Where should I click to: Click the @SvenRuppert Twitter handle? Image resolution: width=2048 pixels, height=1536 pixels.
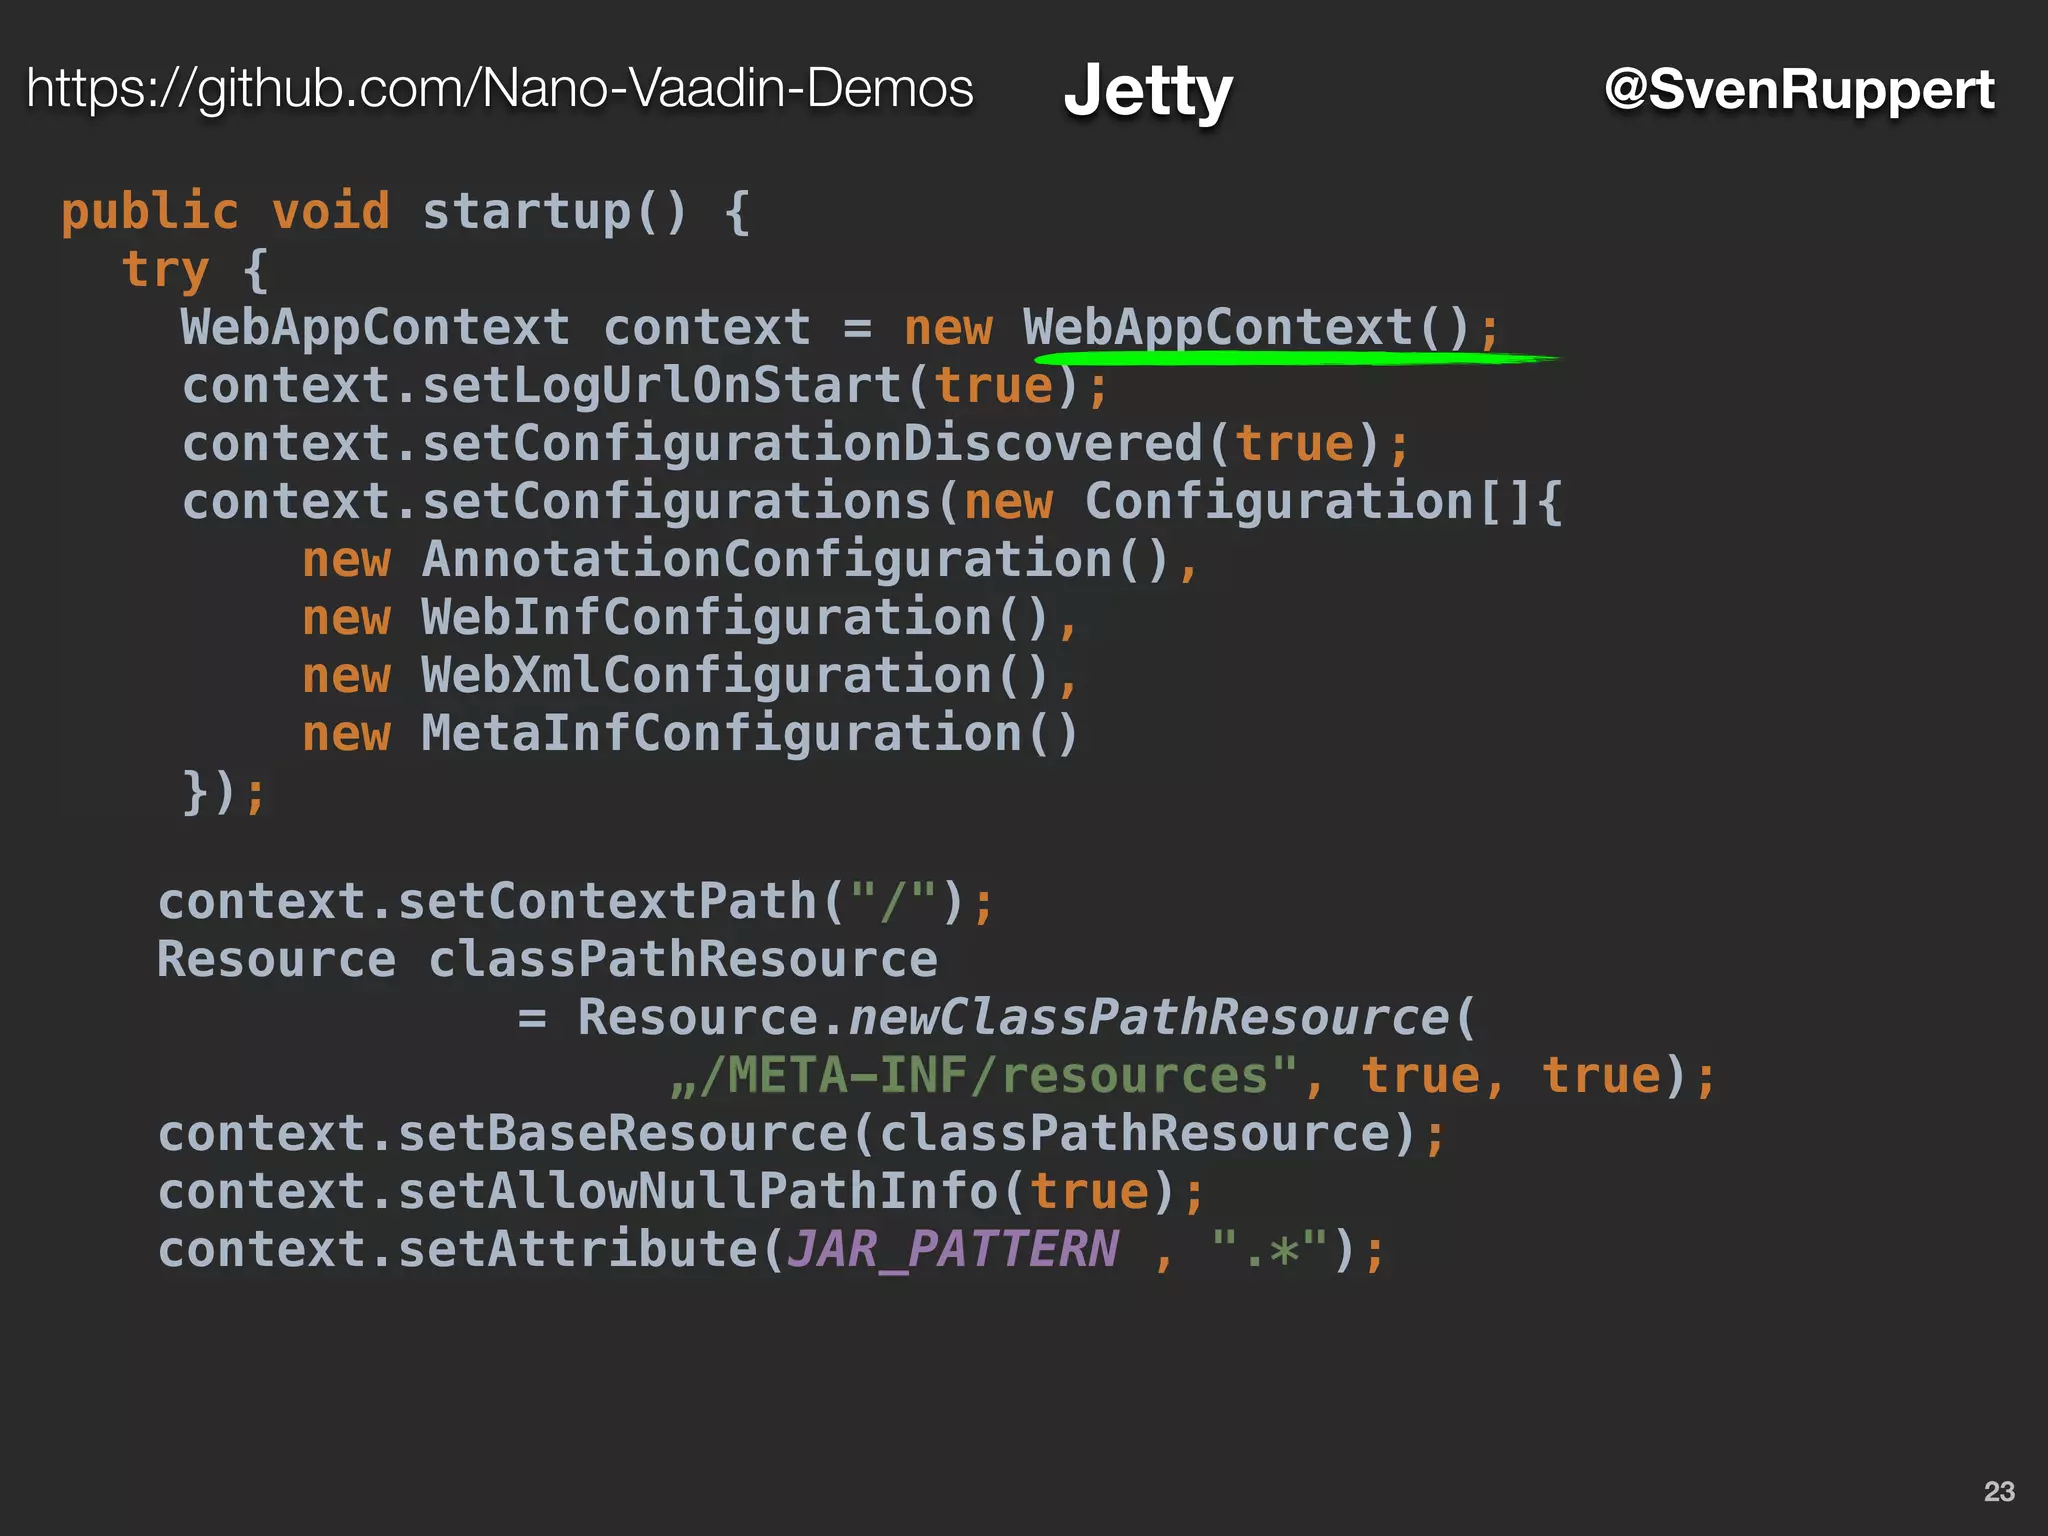point(1799,89)
